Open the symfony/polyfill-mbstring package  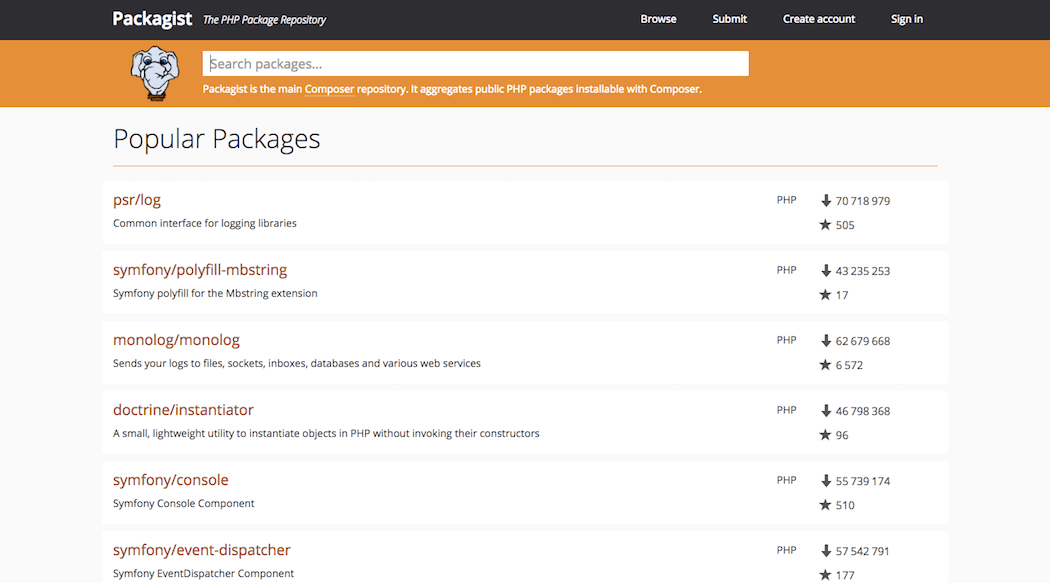pos(200,270)
